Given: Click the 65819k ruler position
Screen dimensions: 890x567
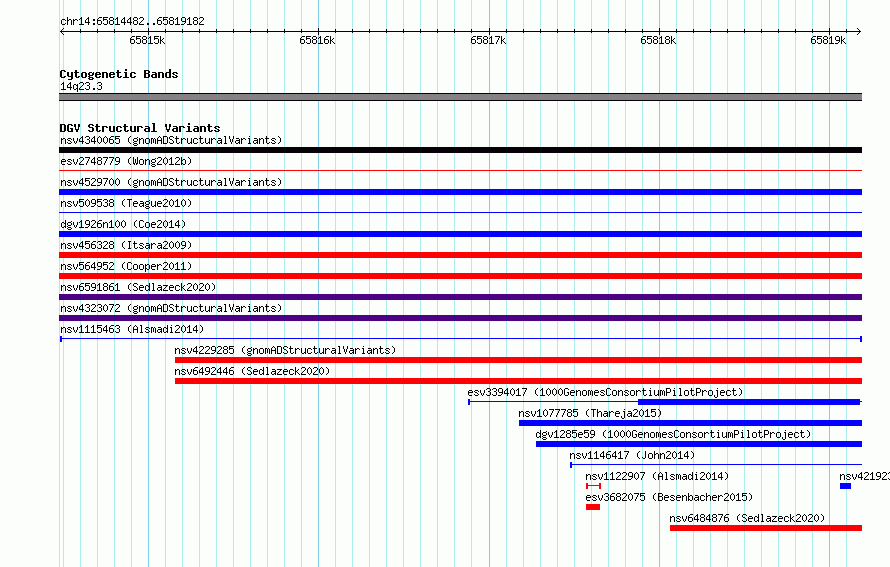Looking at the screenshot, I should tap(828, 40).
